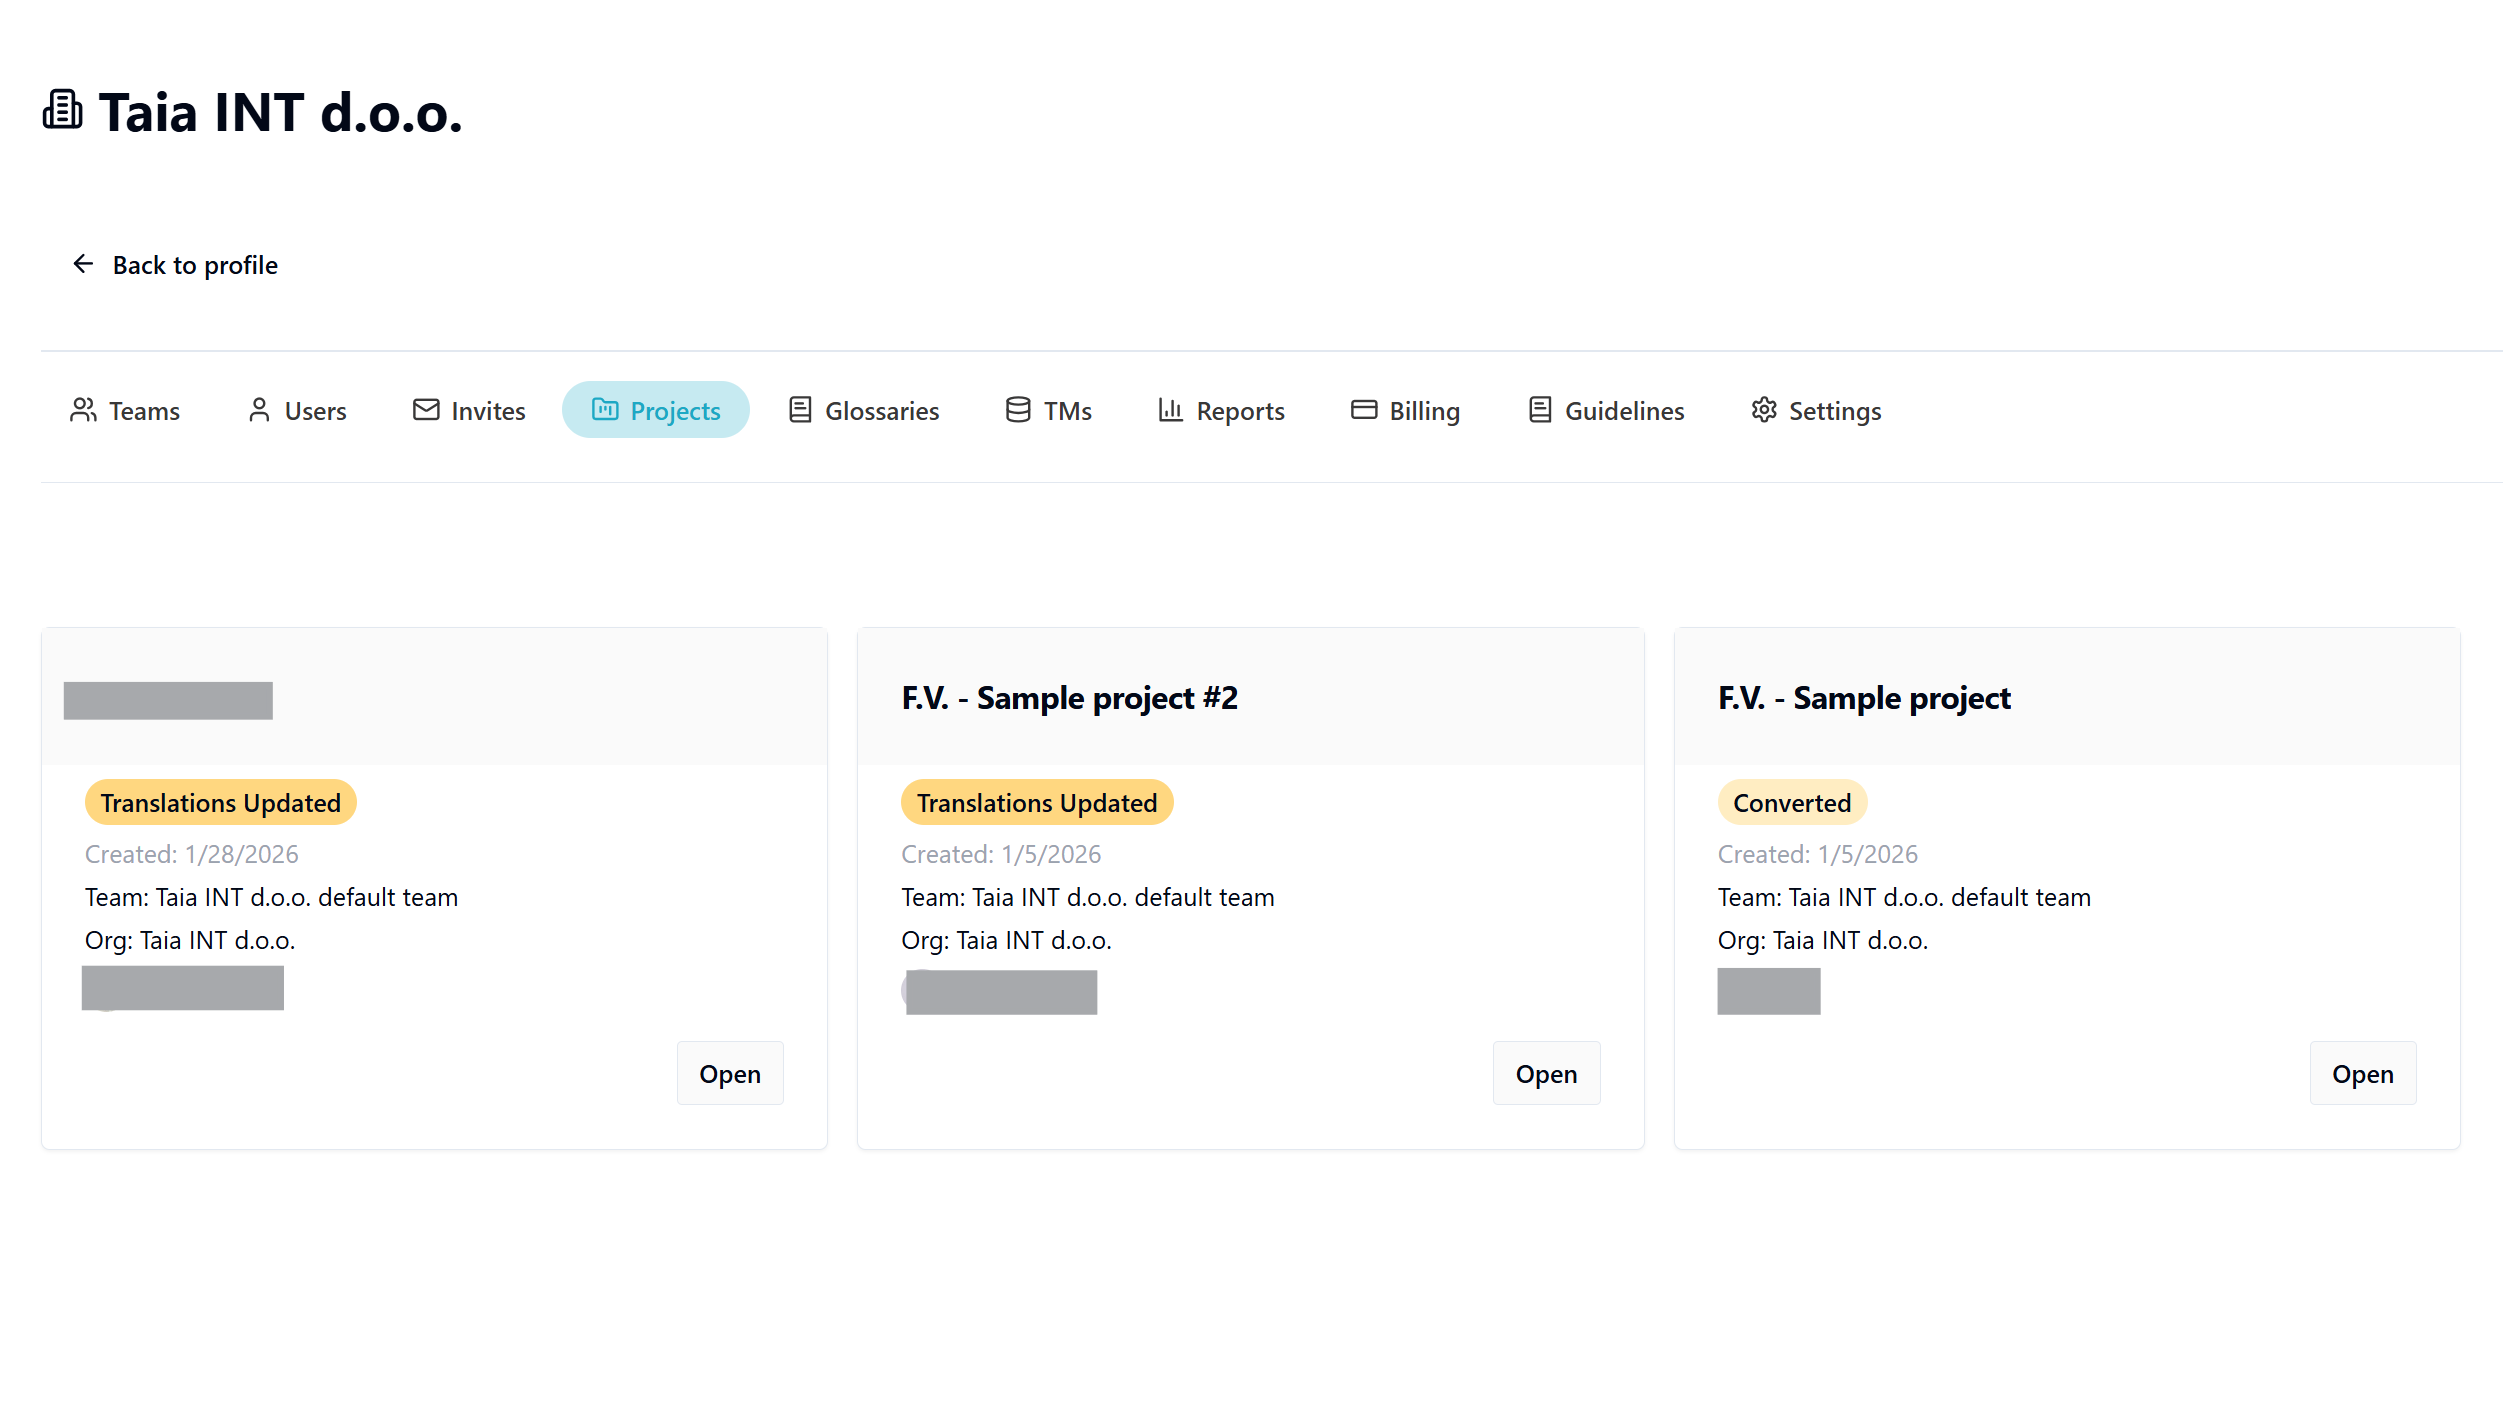Screen dimensions: 2503x1423
Task: Click the TMs database icon
Action: point(1016,410)
